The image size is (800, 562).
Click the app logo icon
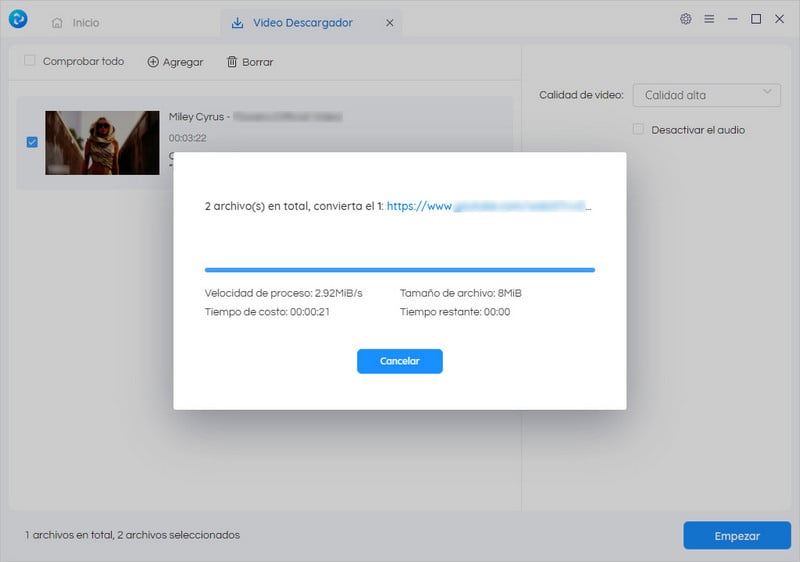point(18,19)
